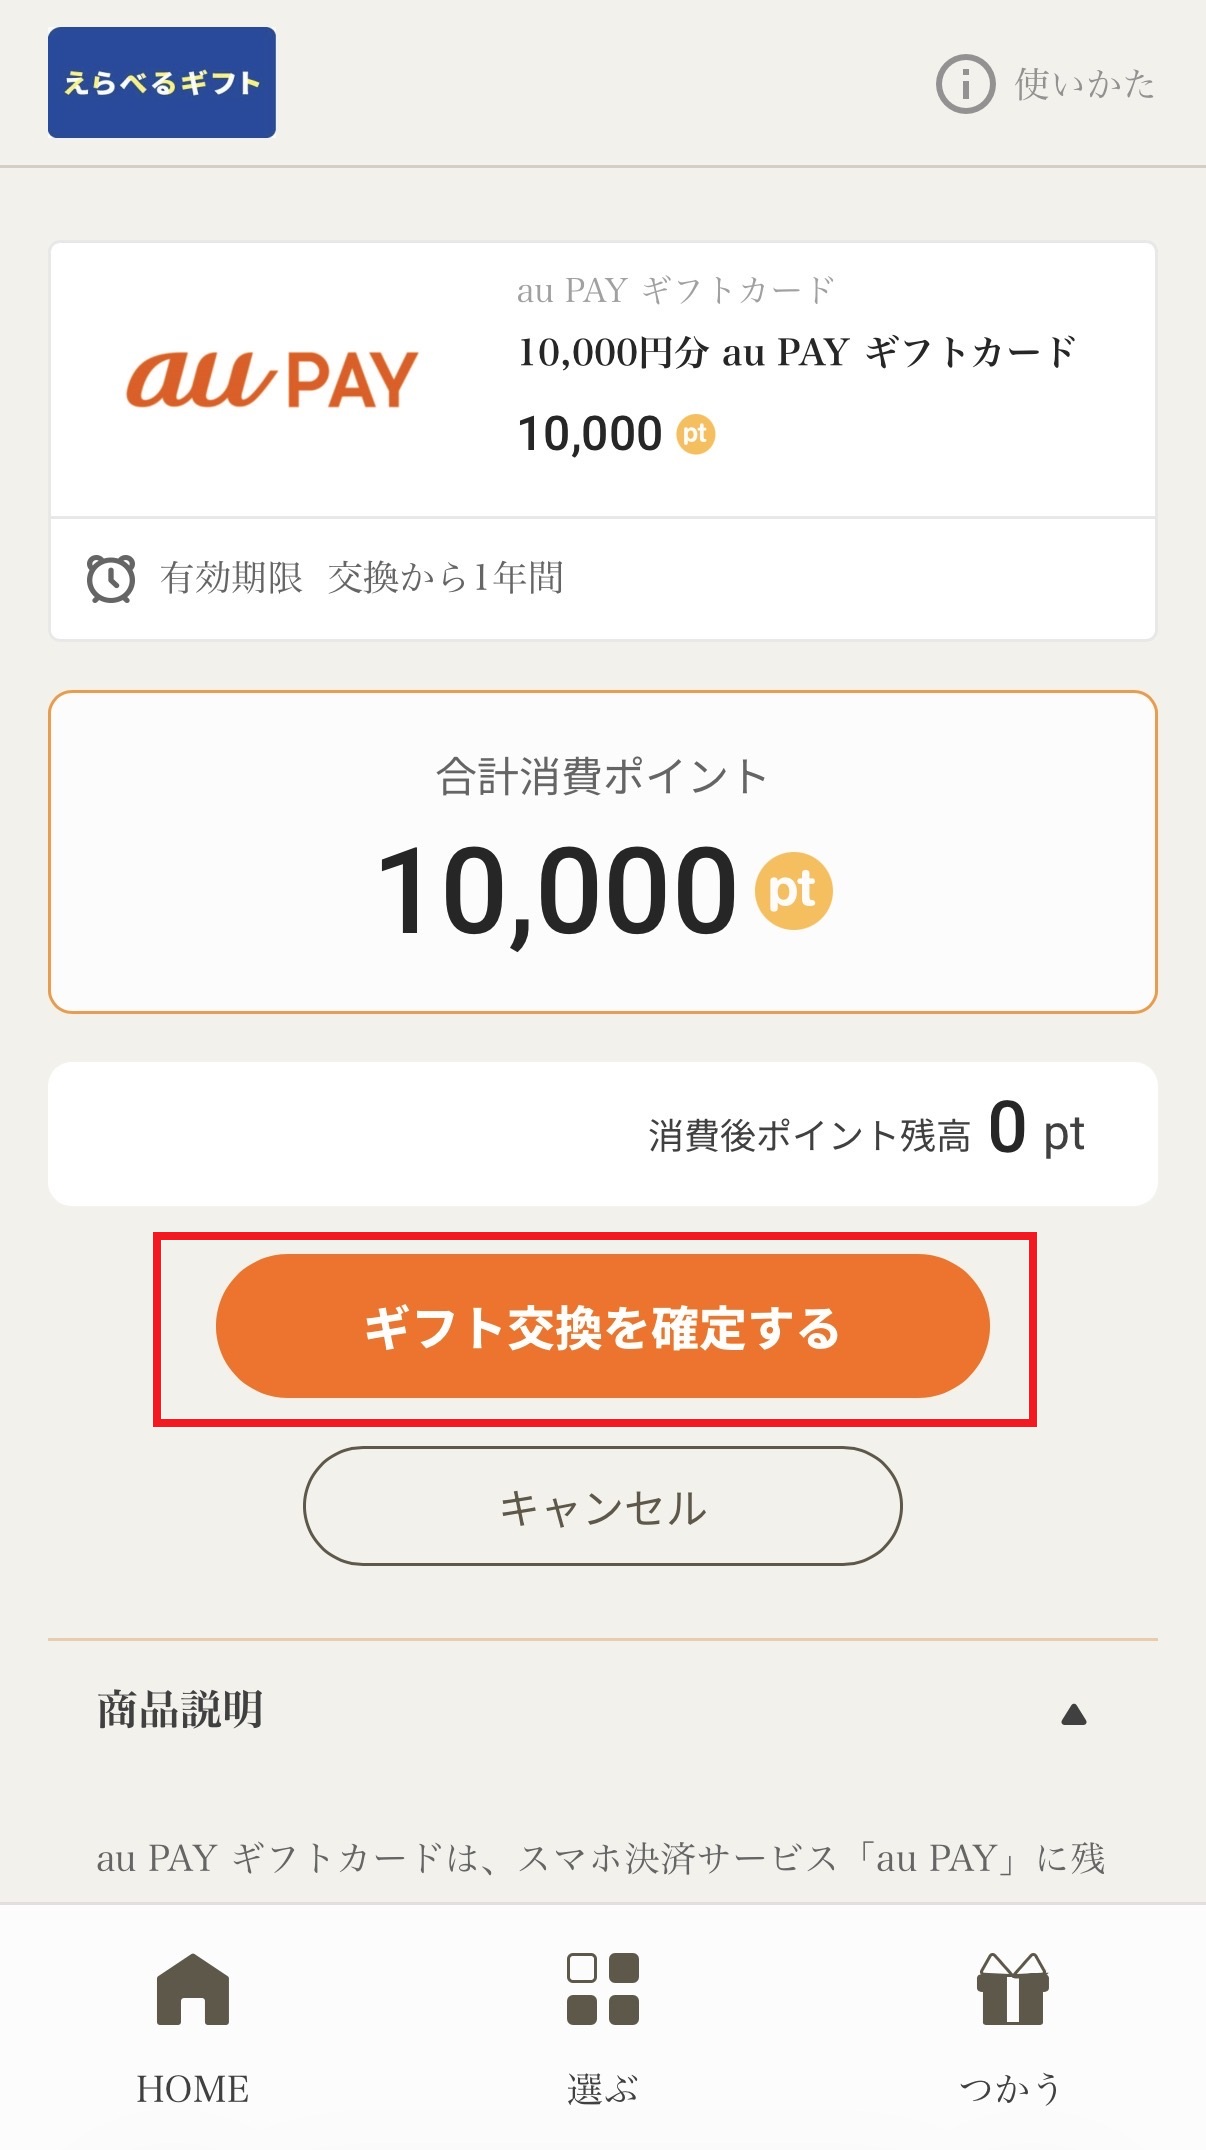Click the えらべるギフト logo
The height and width of the screenshot is (2150, 1206).
coord(162,82)
